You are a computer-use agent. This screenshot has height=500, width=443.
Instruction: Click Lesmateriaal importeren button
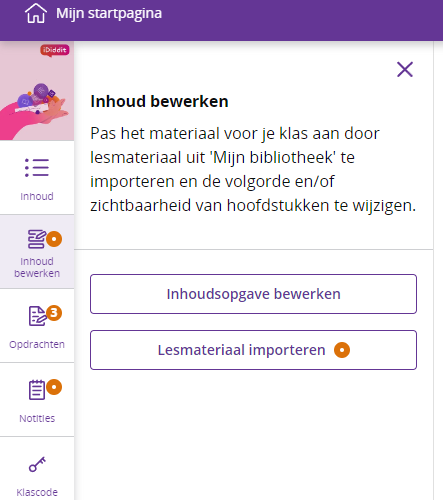(x=253, y=350)
